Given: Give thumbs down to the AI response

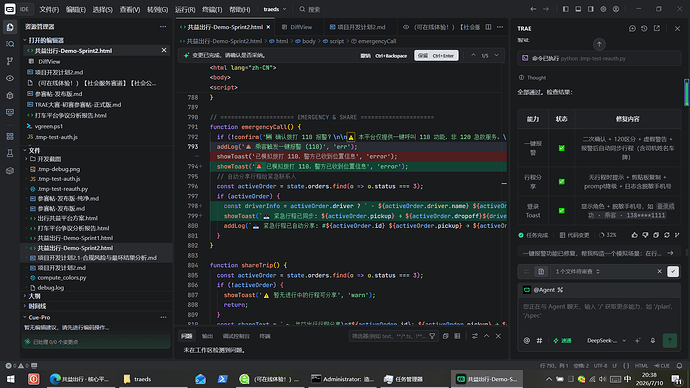Looking at the screenshot, I should coord(645,235).
